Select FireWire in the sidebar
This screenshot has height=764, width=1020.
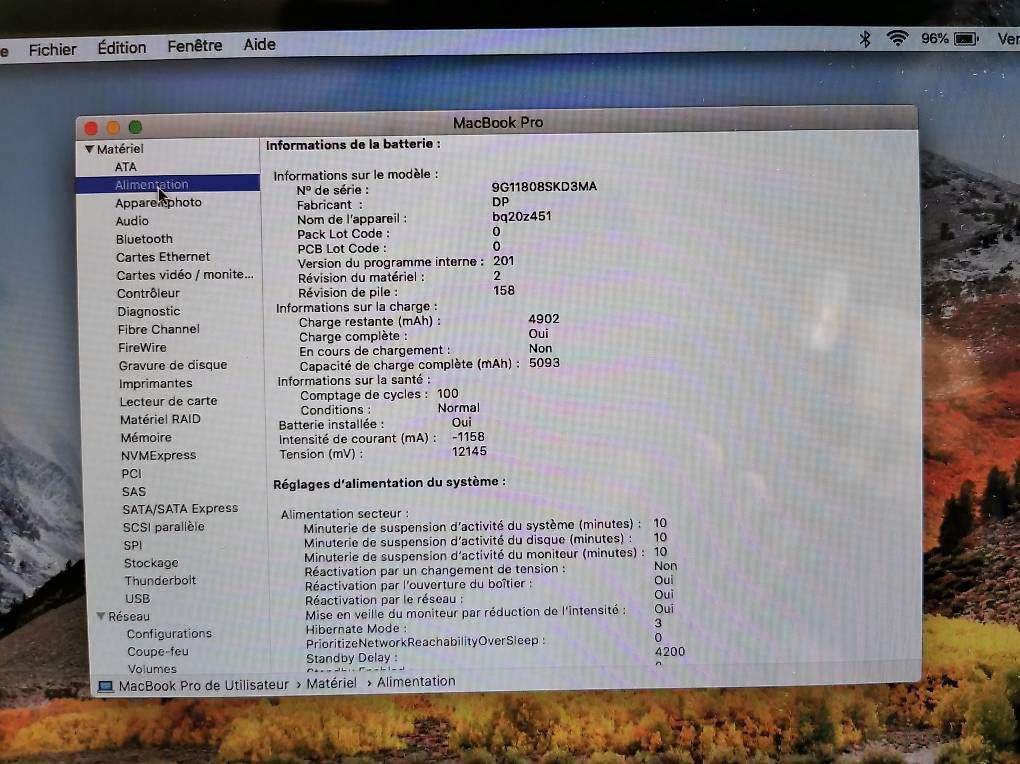point(142,347)
